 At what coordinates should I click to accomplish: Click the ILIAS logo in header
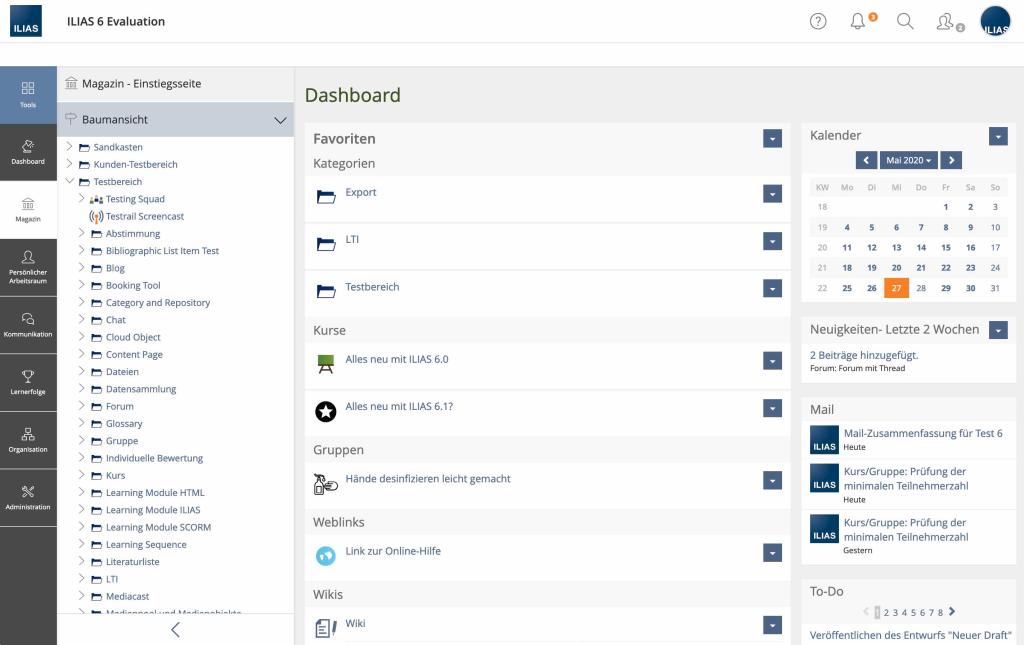click(x=26, y=21)
